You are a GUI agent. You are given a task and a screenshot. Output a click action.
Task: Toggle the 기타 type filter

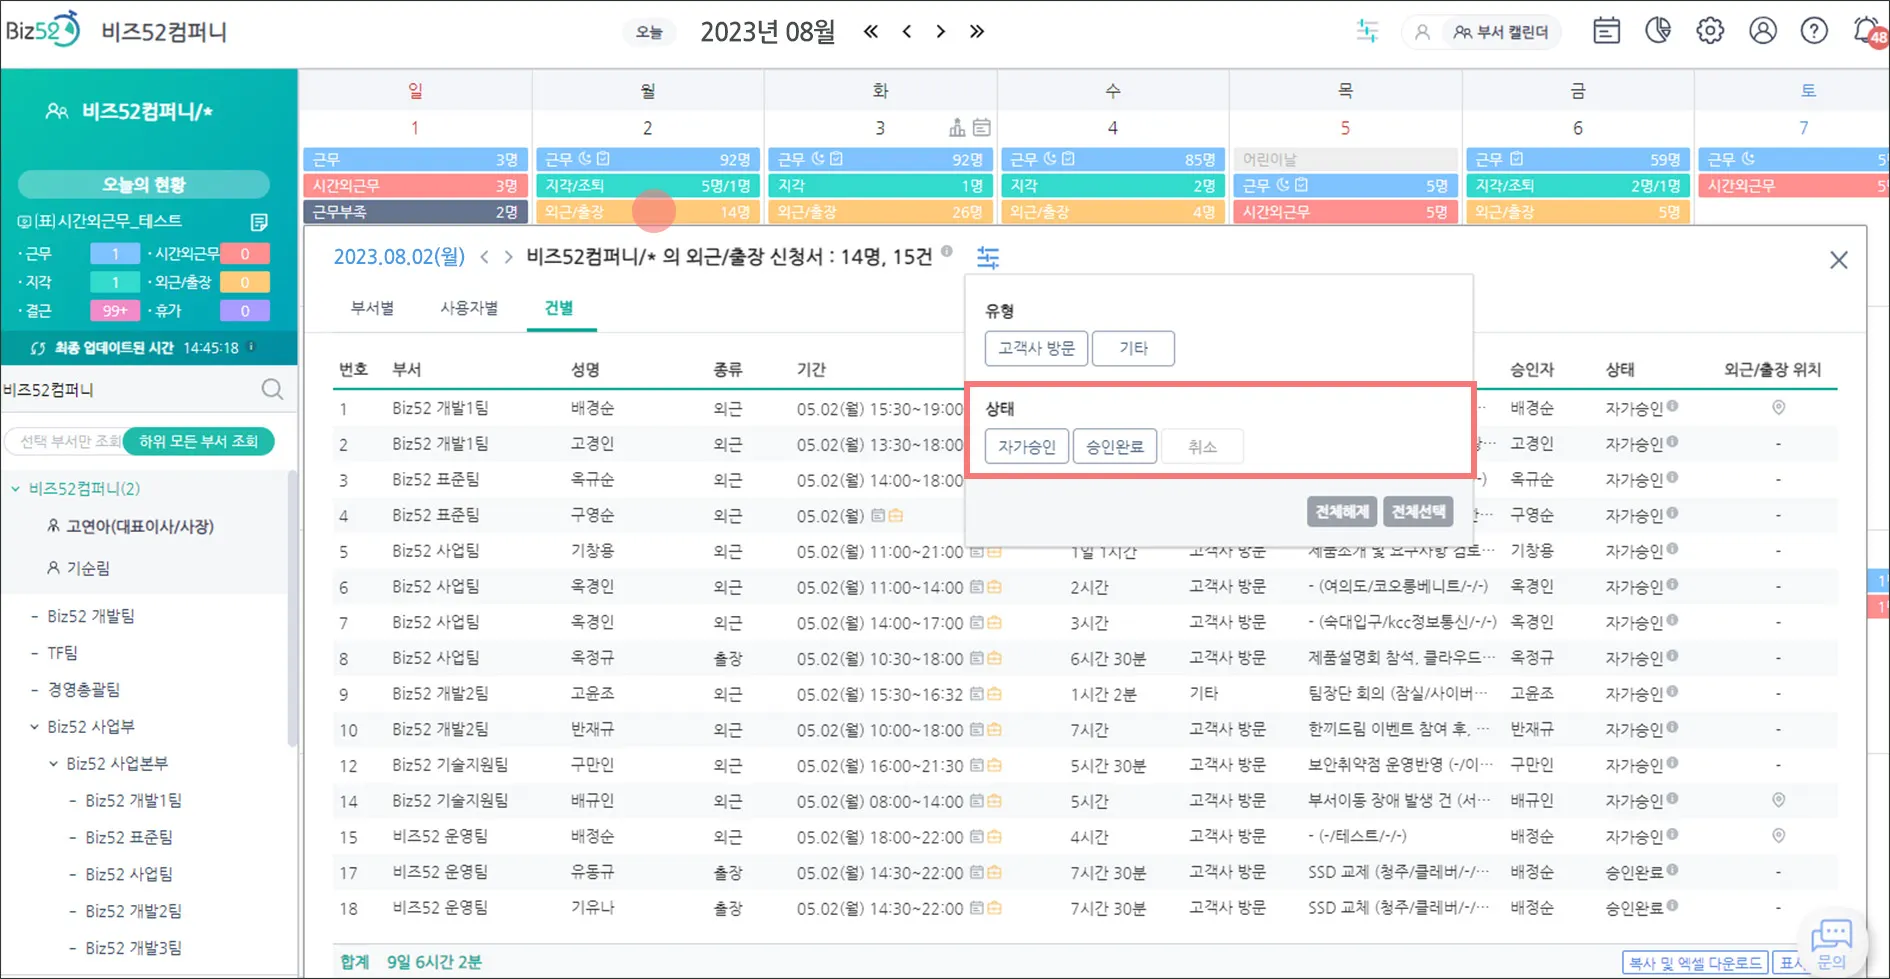click(x=1133, y=348)
